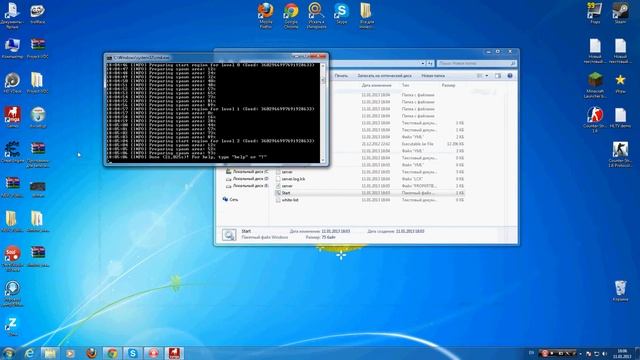Open Windows Media Player from taskbar
This screenshot has width=640, height=360.
pos(70,353)
